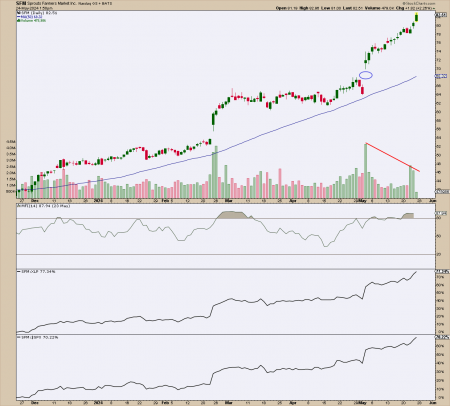Click the StockCharts.com watermark link
450x406 pixels.
(x=419, y=3)
